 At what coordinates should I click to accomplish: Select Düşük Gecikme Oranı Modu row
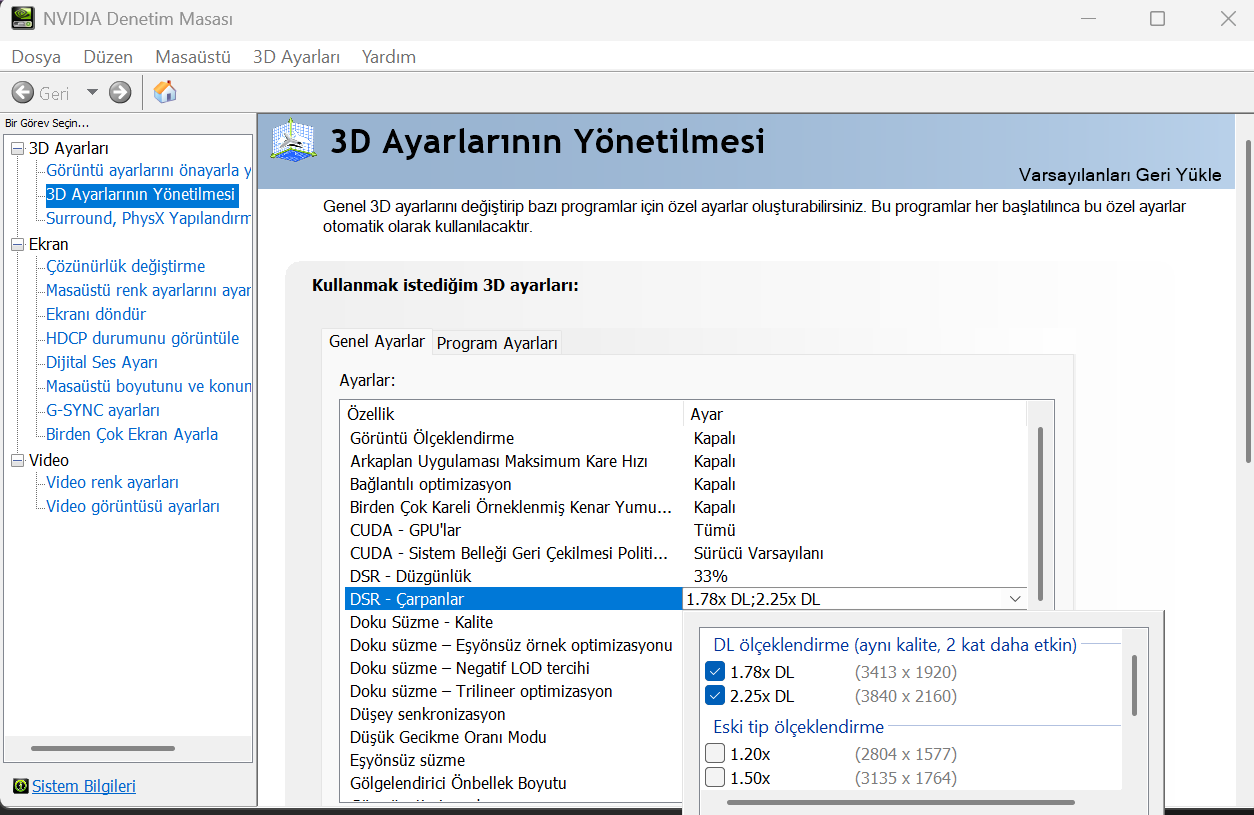click(x=513, y=737)
